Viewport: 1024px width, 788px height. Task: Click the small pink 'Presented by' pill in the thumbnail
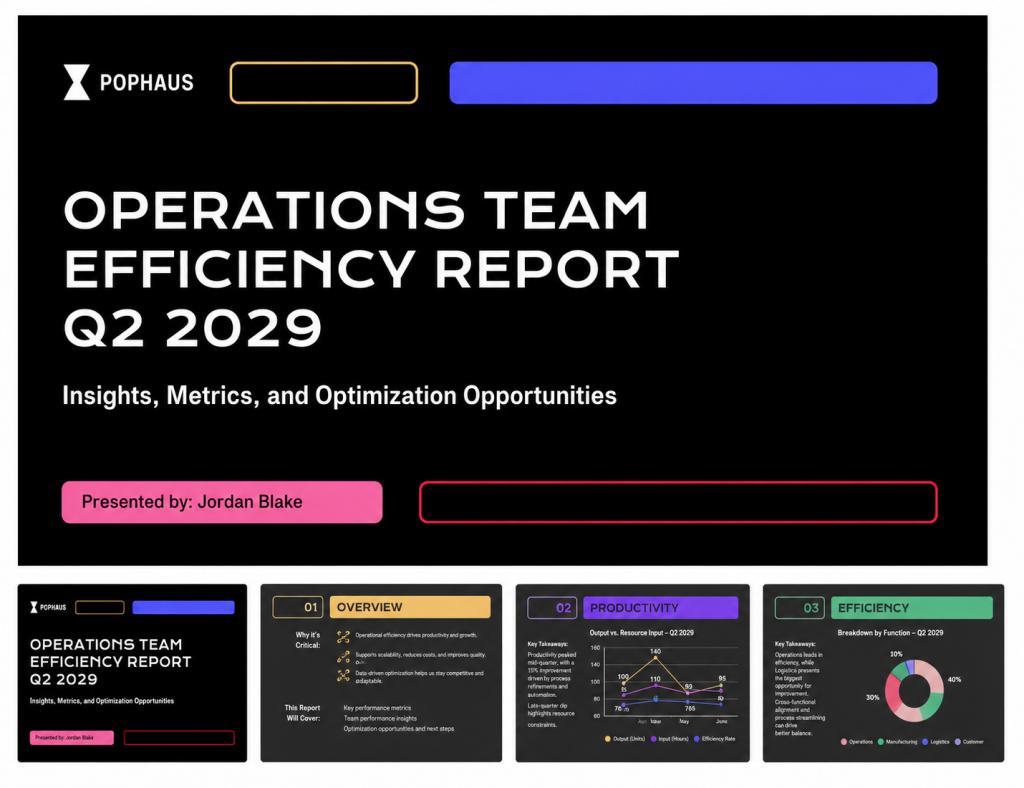pyautogui.click(x=72, y=738)
